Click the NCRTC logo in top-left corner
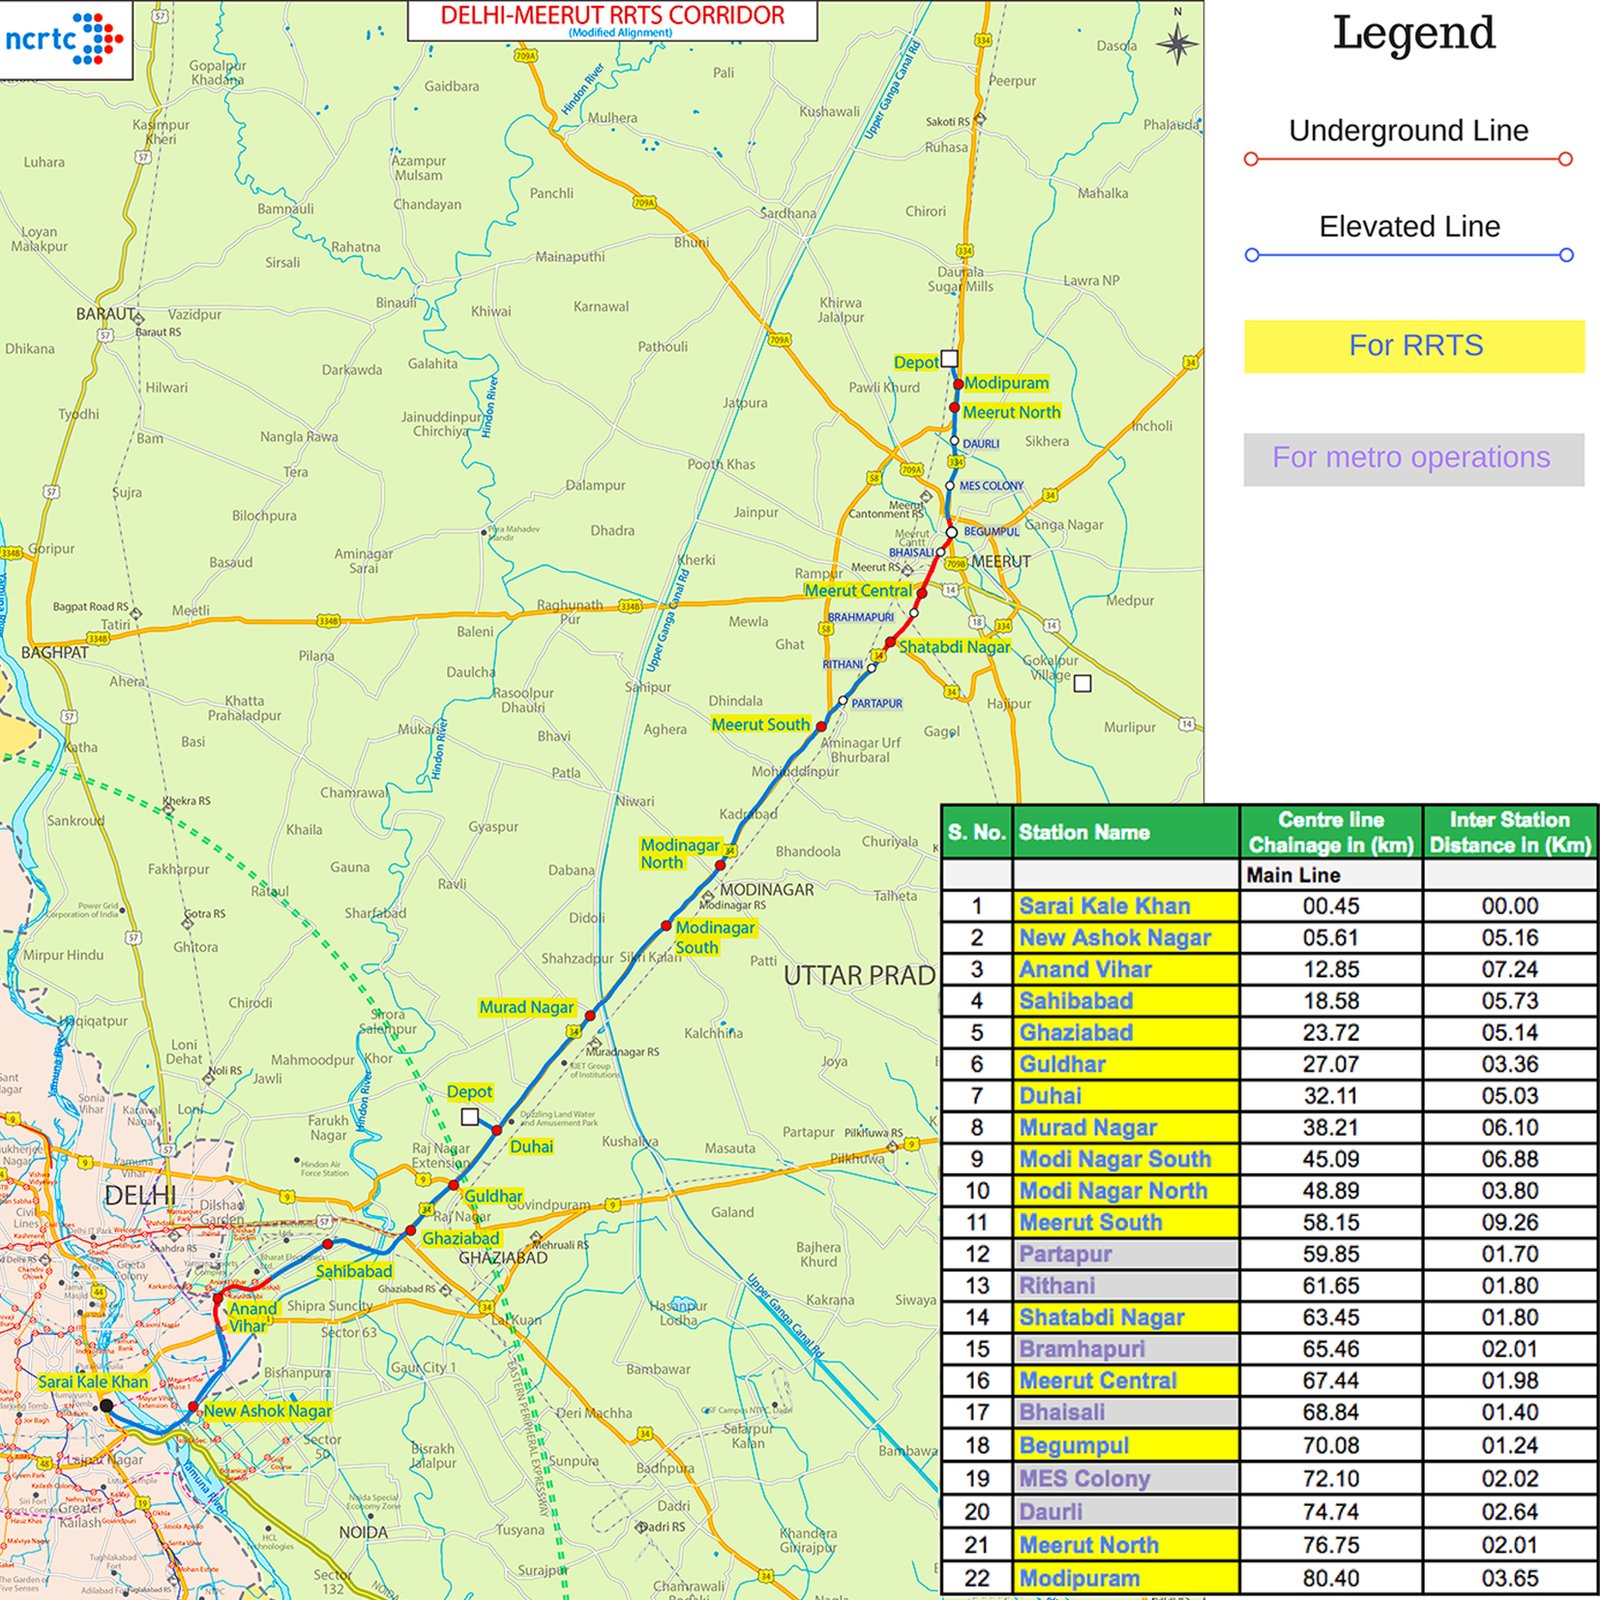This screenshot has width=1600, height=1600. pyautogui.click(x=65, y=38)
